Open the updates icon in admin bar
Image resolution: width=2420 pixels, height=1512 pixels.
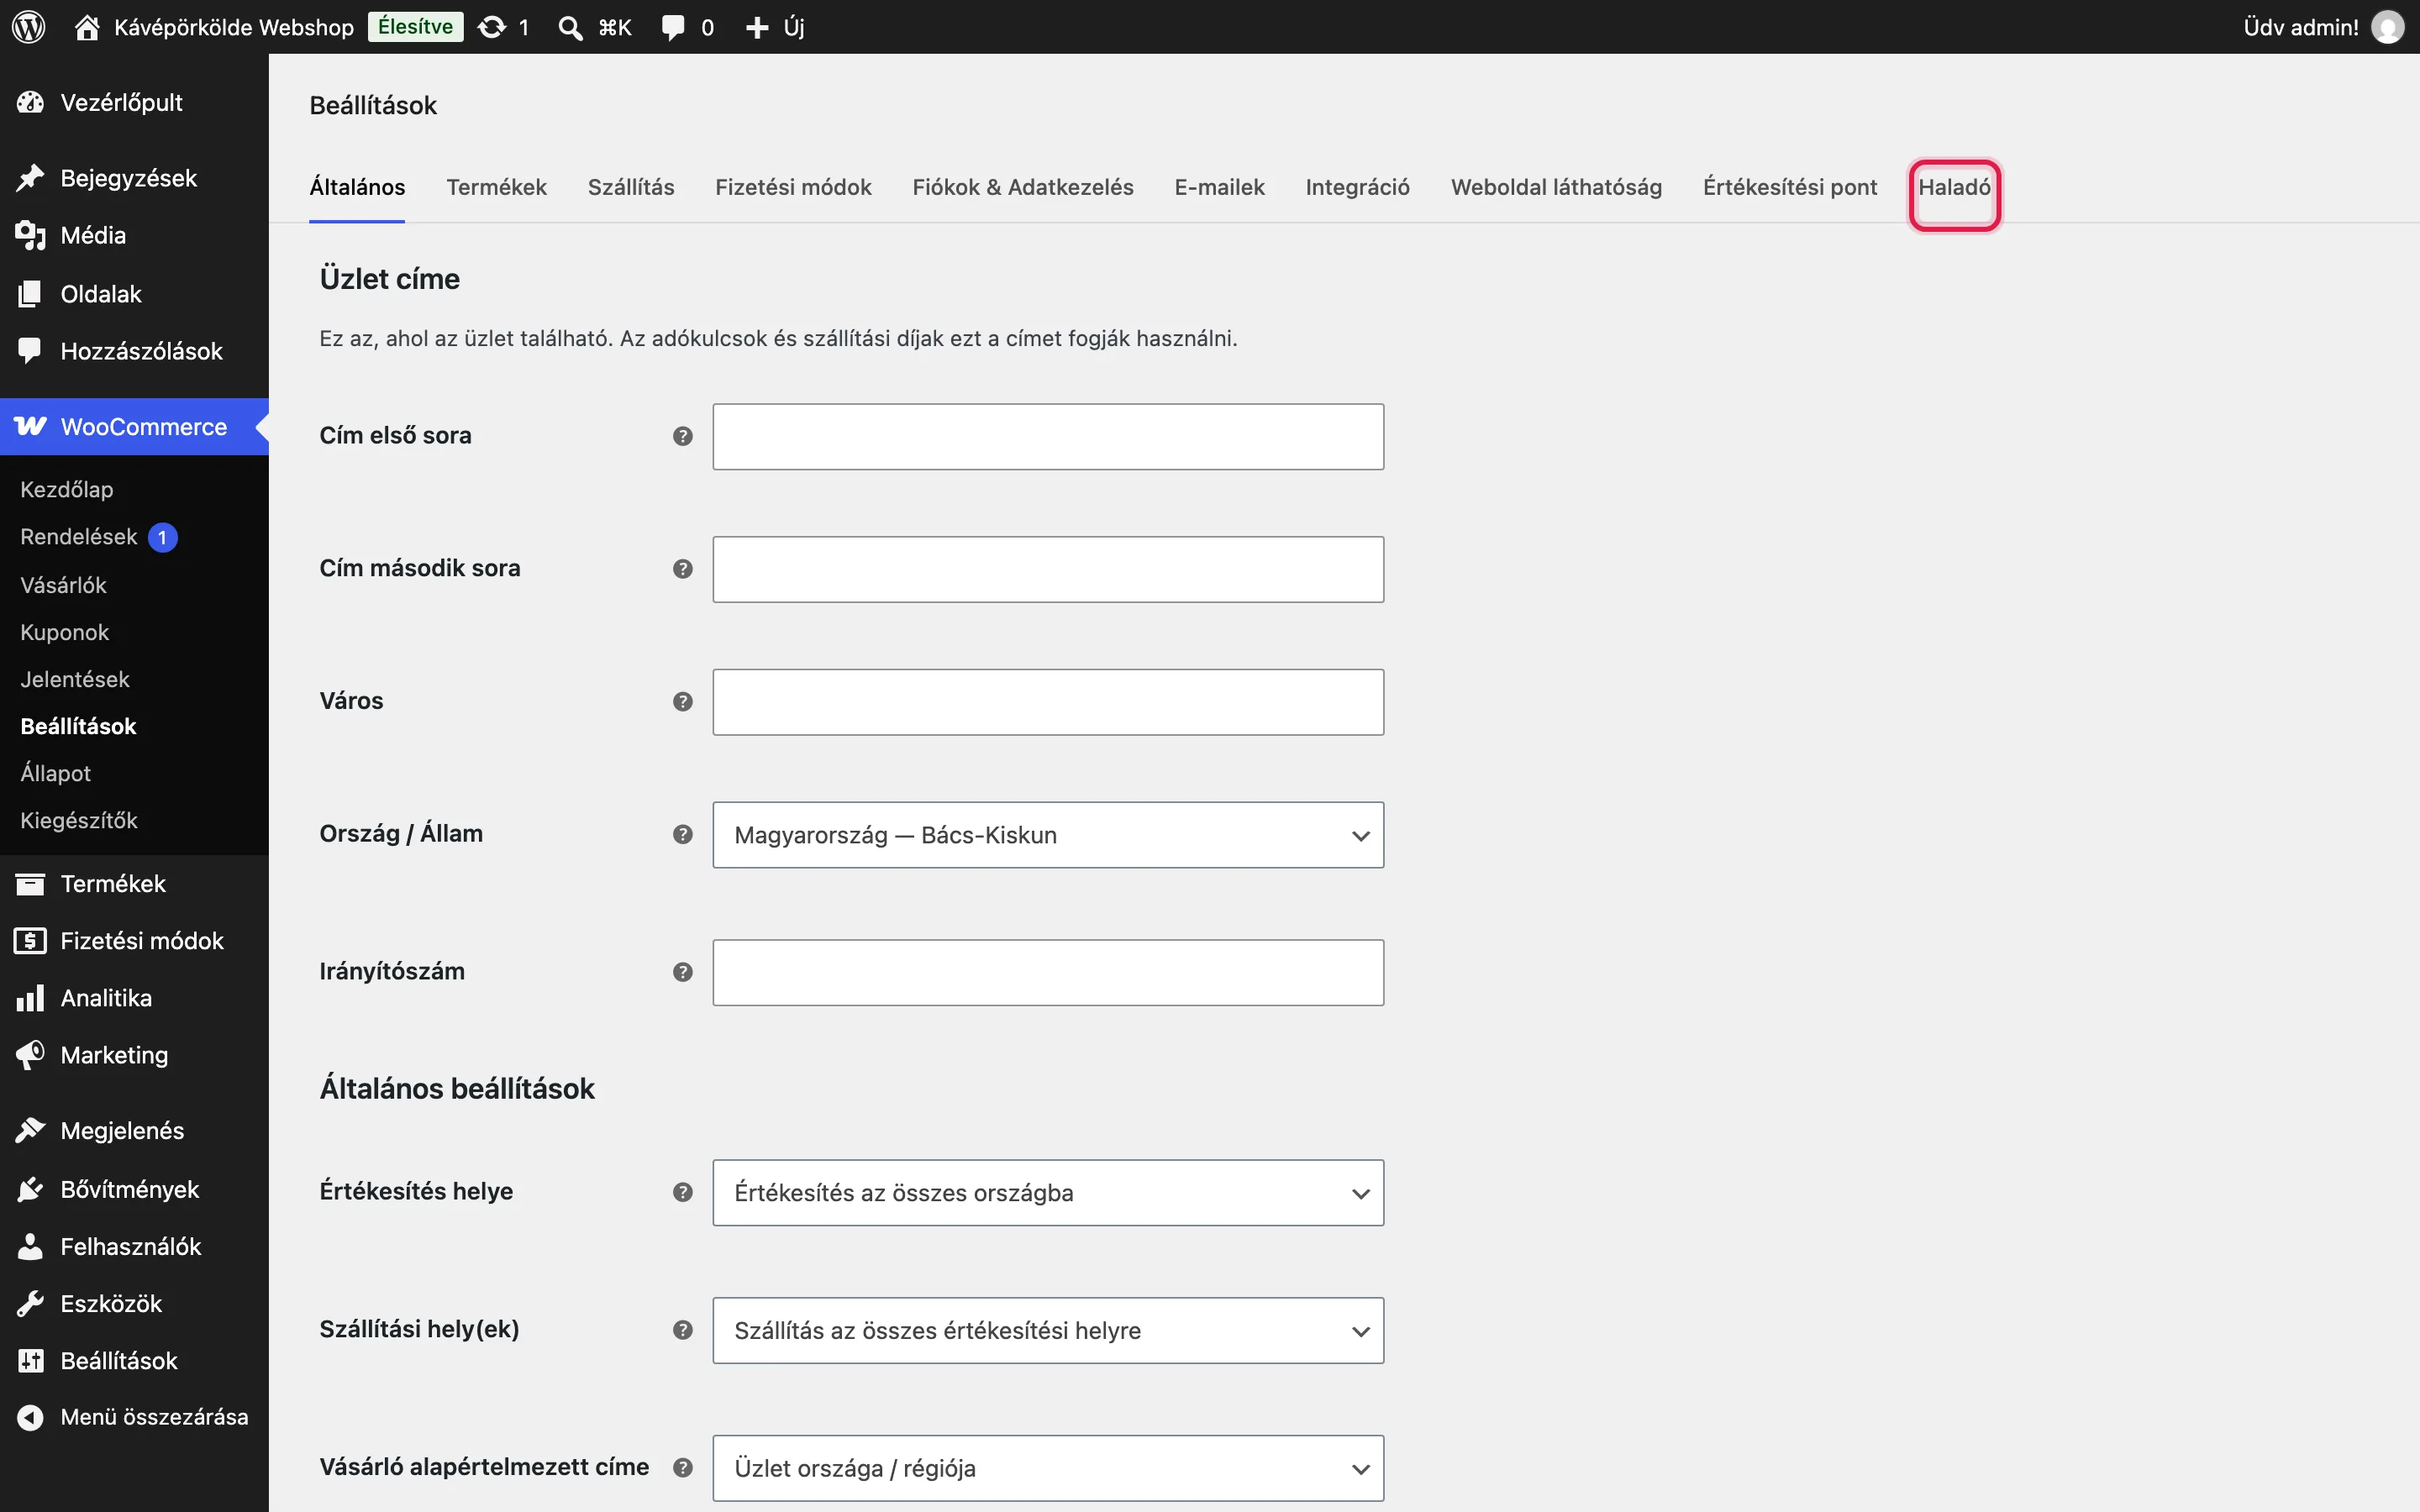(492, 27)
